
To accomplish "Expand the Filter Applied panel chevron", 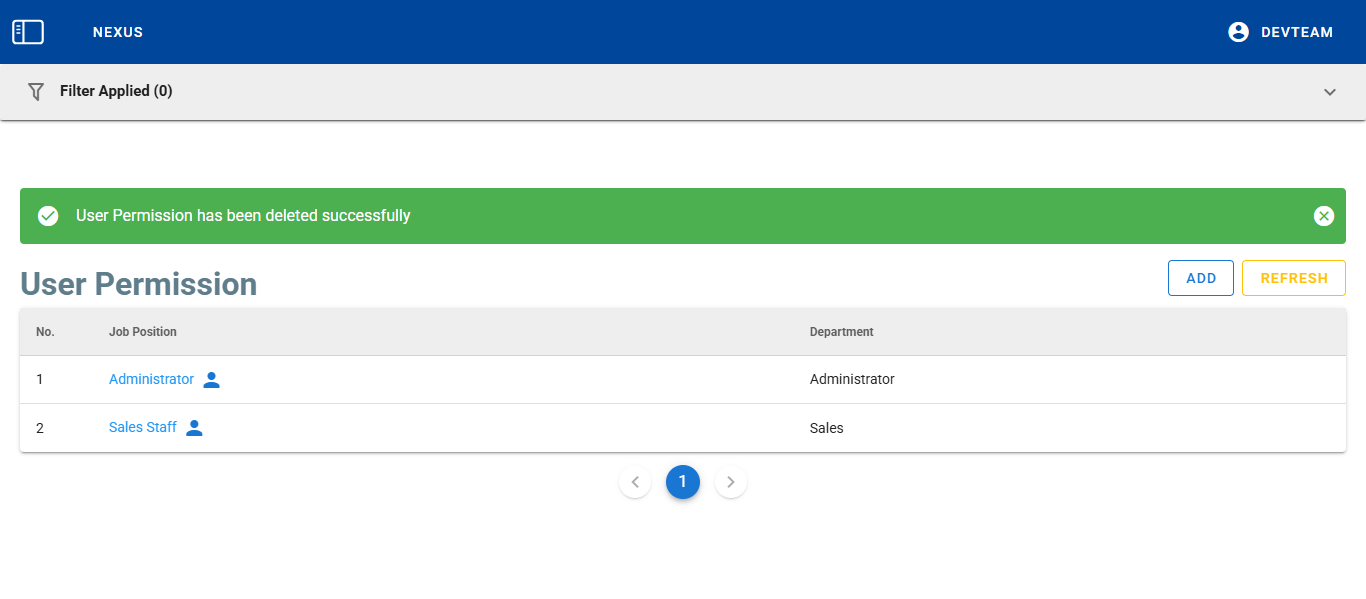I will click(1329, 92).
